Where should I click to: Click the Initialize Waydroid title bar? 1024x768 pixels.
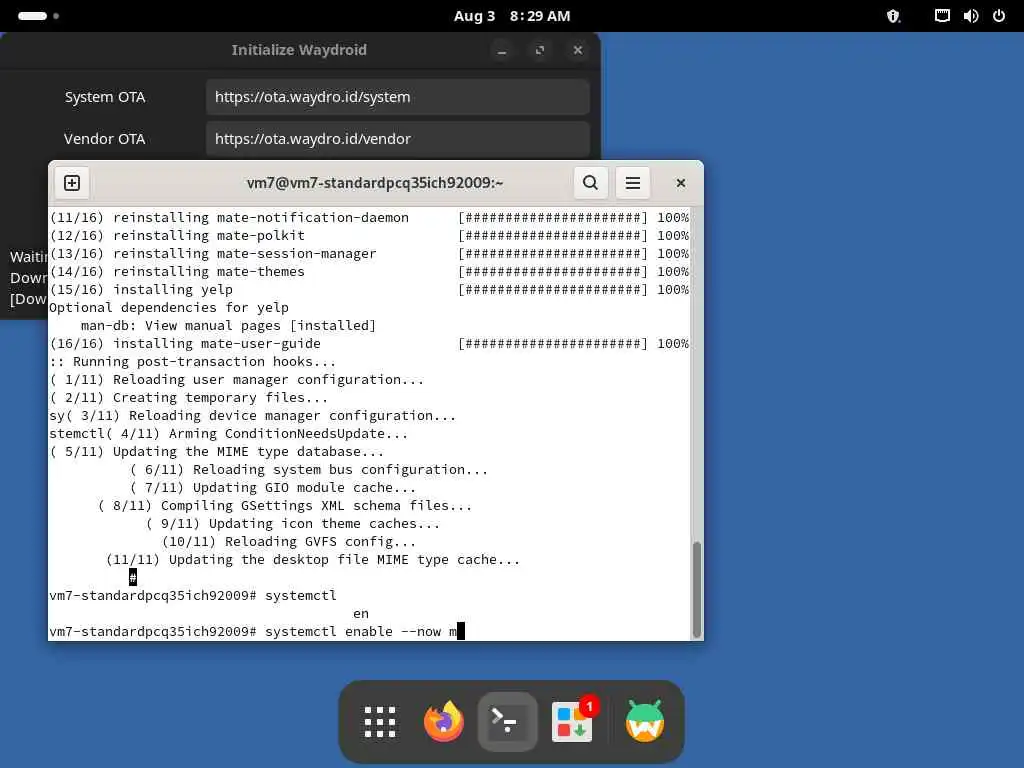pyautogui.click(x=299, y=50)
